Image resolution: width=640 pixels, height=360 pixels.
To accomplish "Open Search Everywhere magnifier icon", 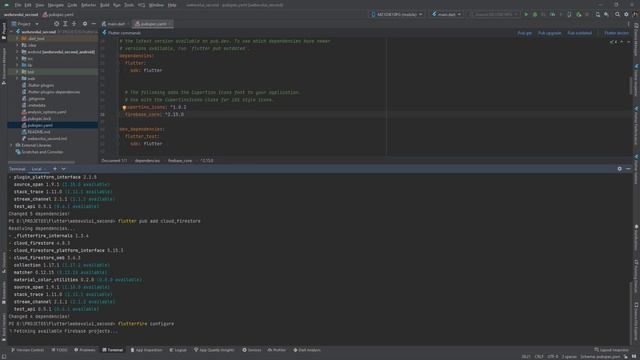I will 617,14.
